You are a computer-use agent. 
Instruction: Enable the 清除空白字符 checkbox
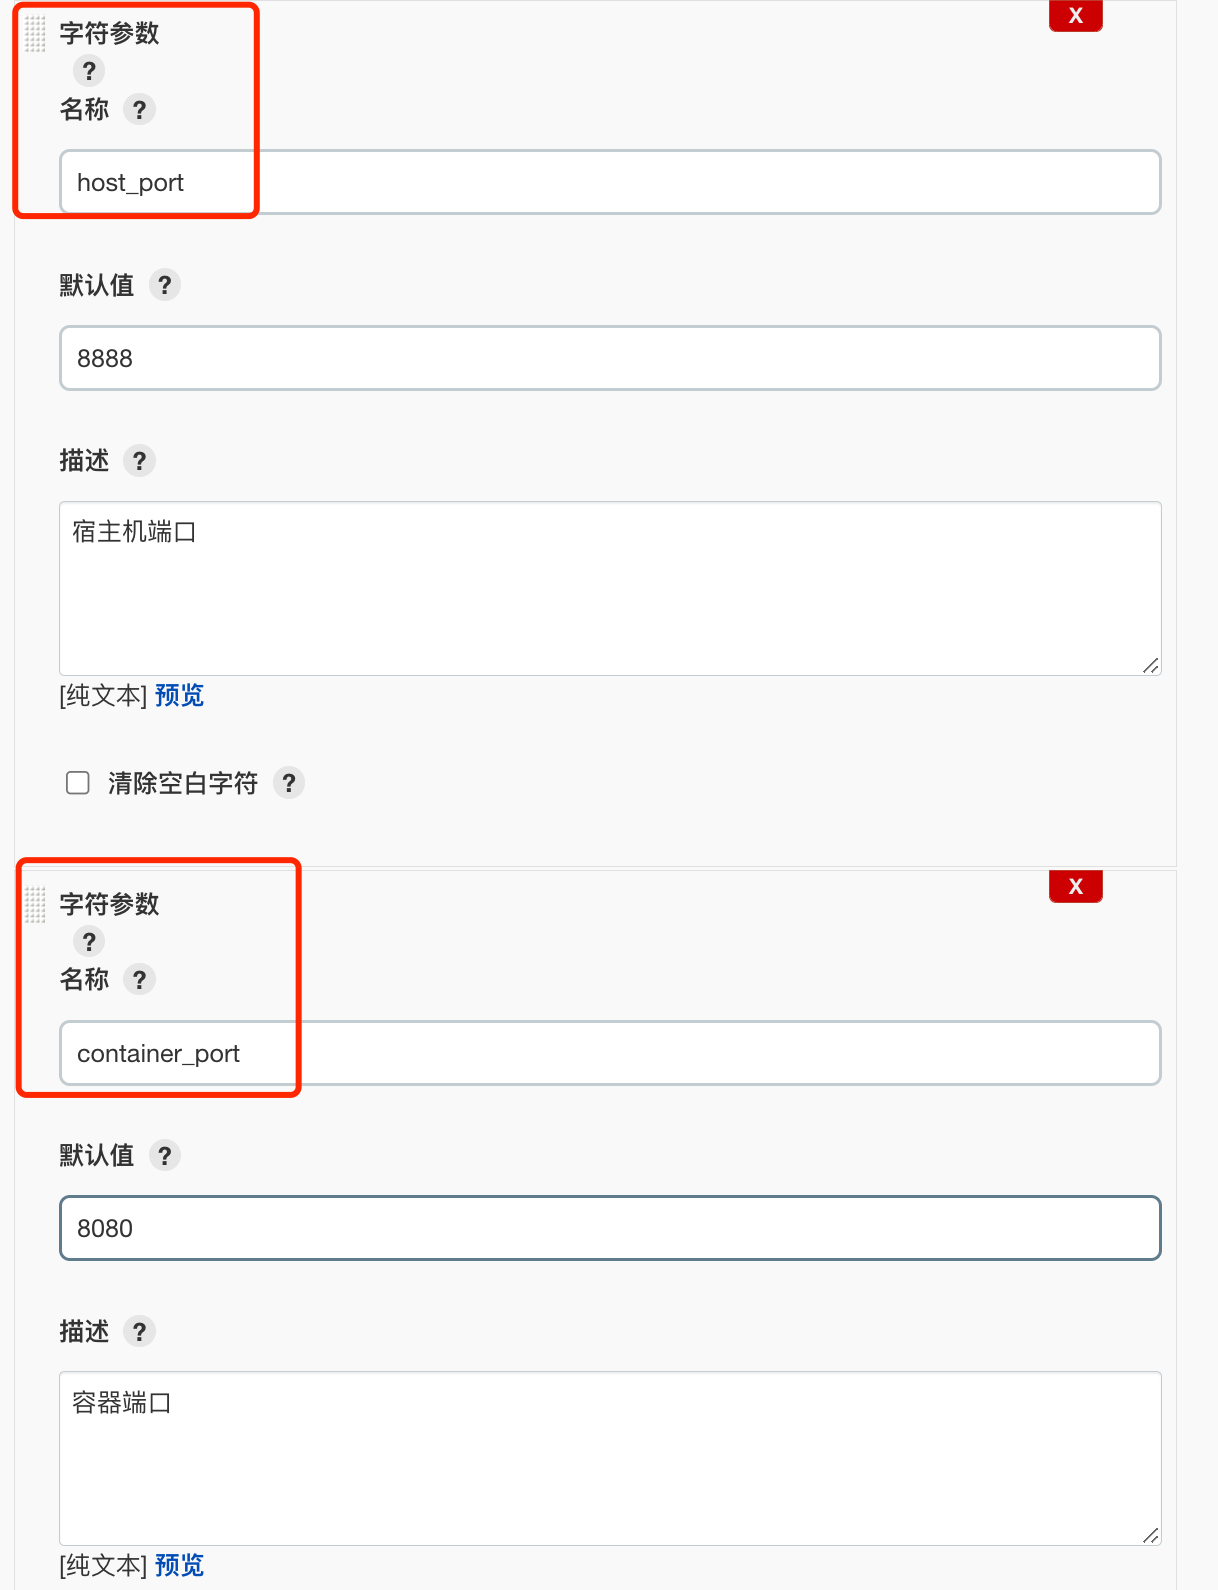(x=77, y=783)
